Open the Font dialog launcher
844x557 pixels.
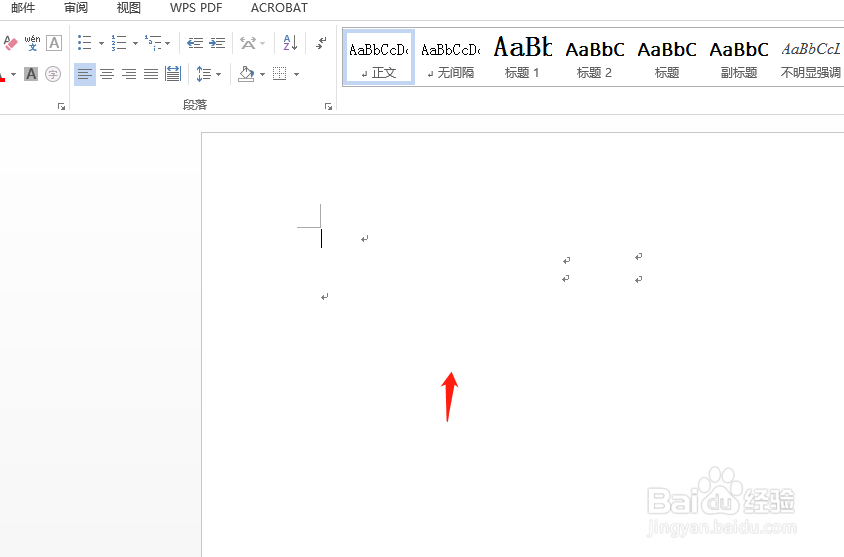tap(61, 107)
